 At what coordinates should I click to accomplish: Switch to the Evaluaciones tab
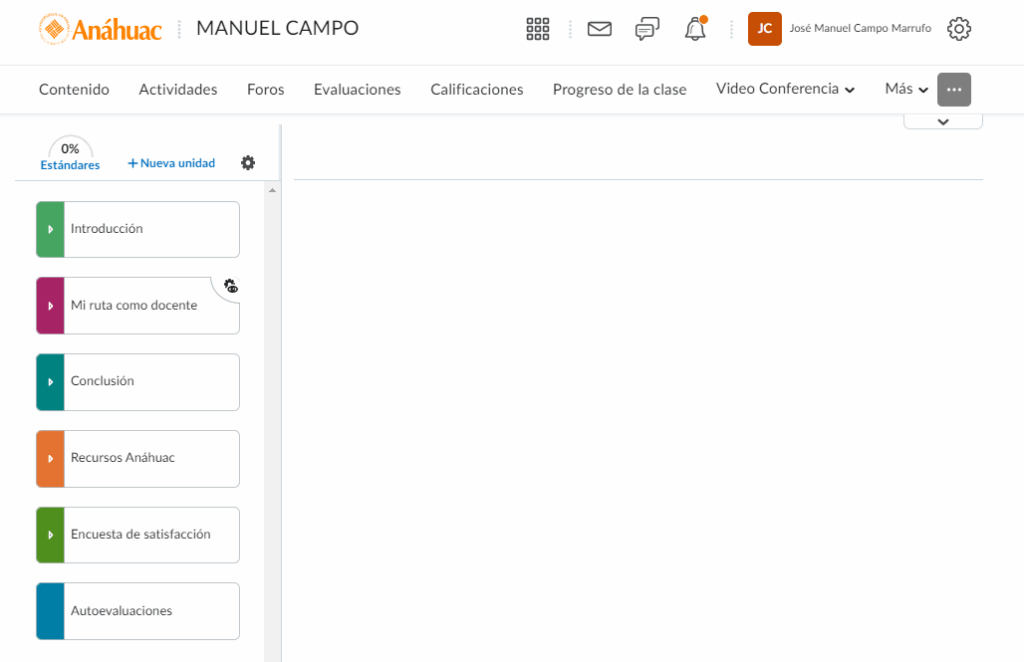coord(357,89)
